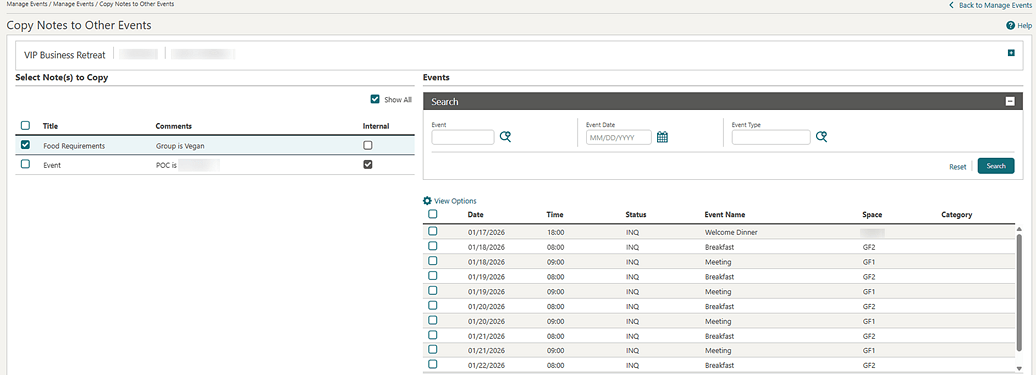Click the View Options gear icon
This screenshot has width=1036, height=375.
coord(427,201)
